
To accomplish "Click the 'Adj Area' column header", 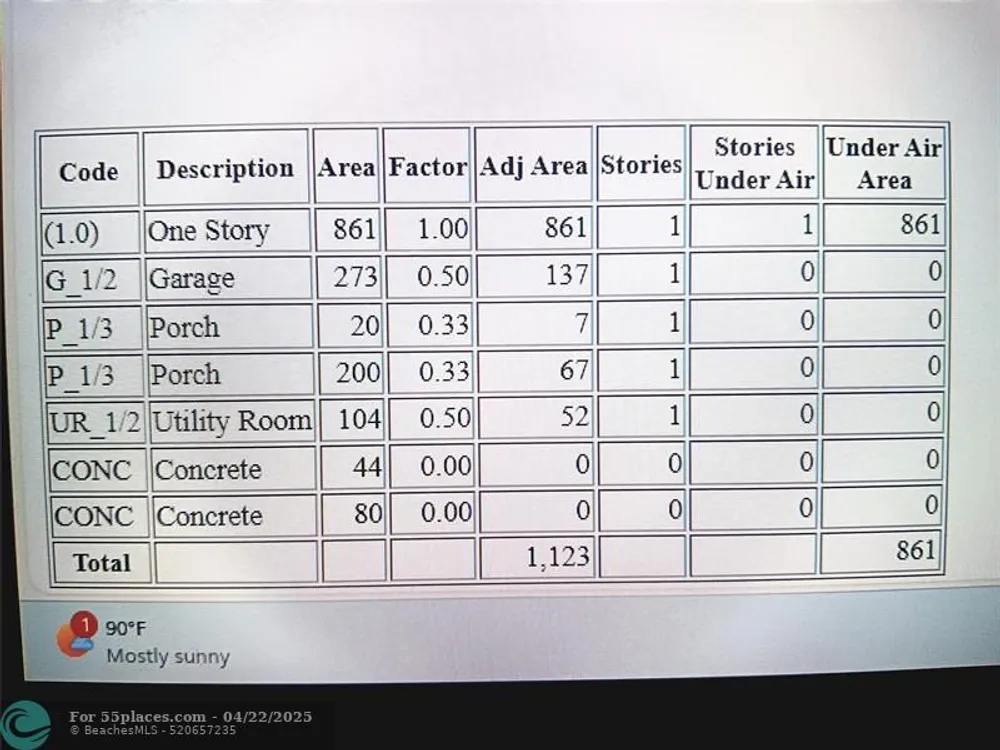I will pyautogui.click(x=533, y=165).
